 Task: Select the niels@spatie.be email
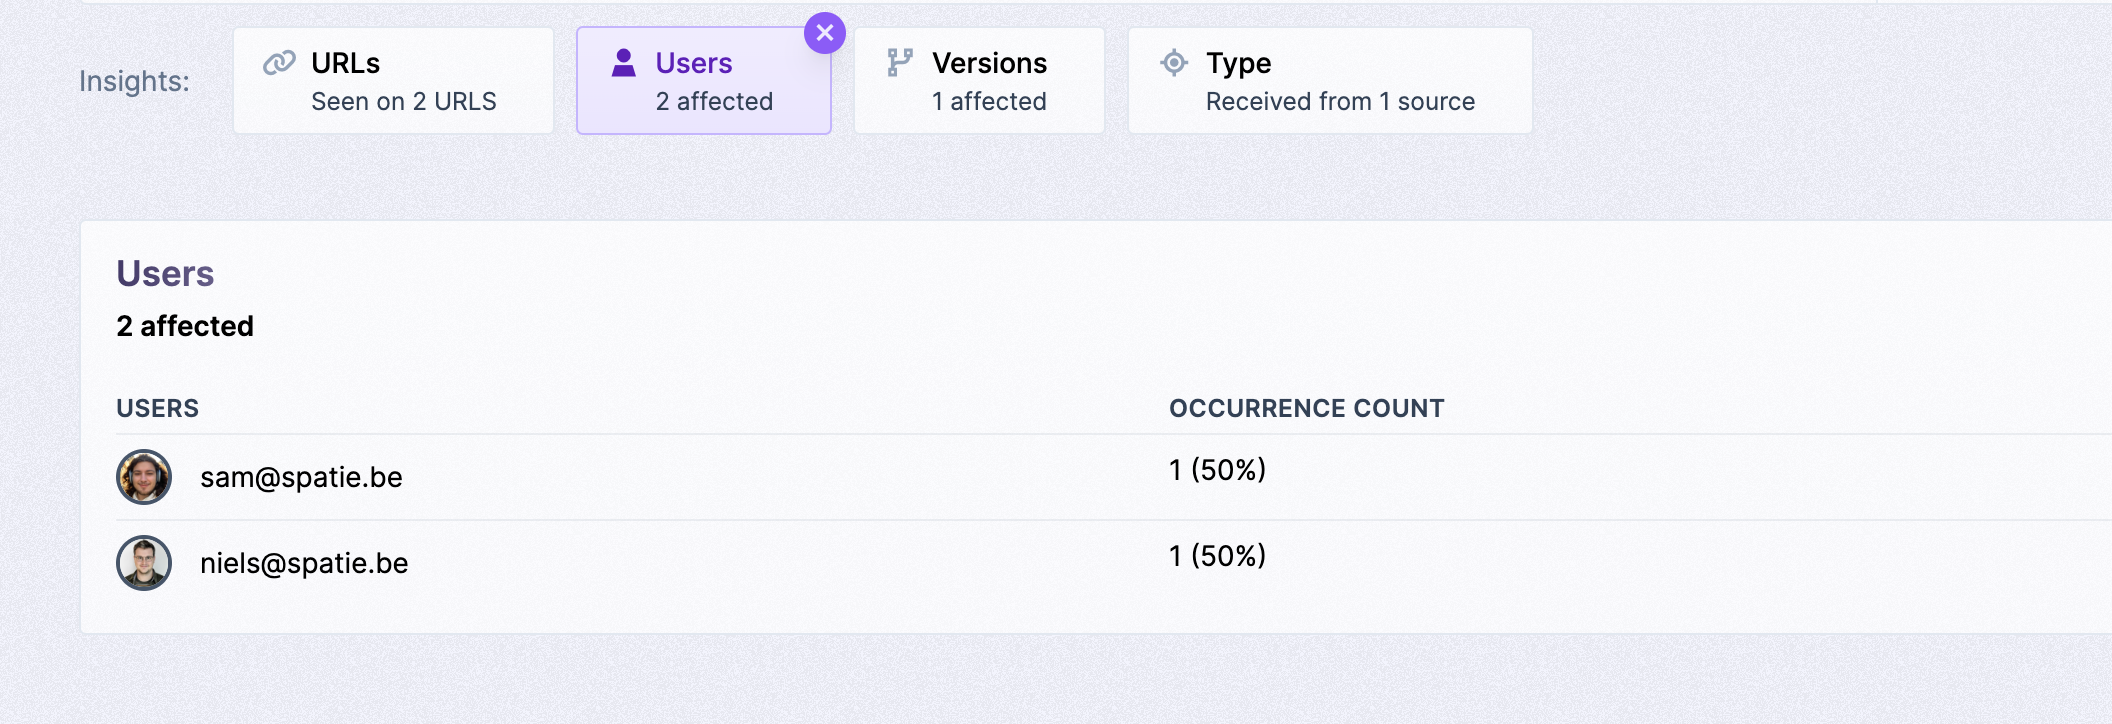pyautogui.click(x=304, y=563)
